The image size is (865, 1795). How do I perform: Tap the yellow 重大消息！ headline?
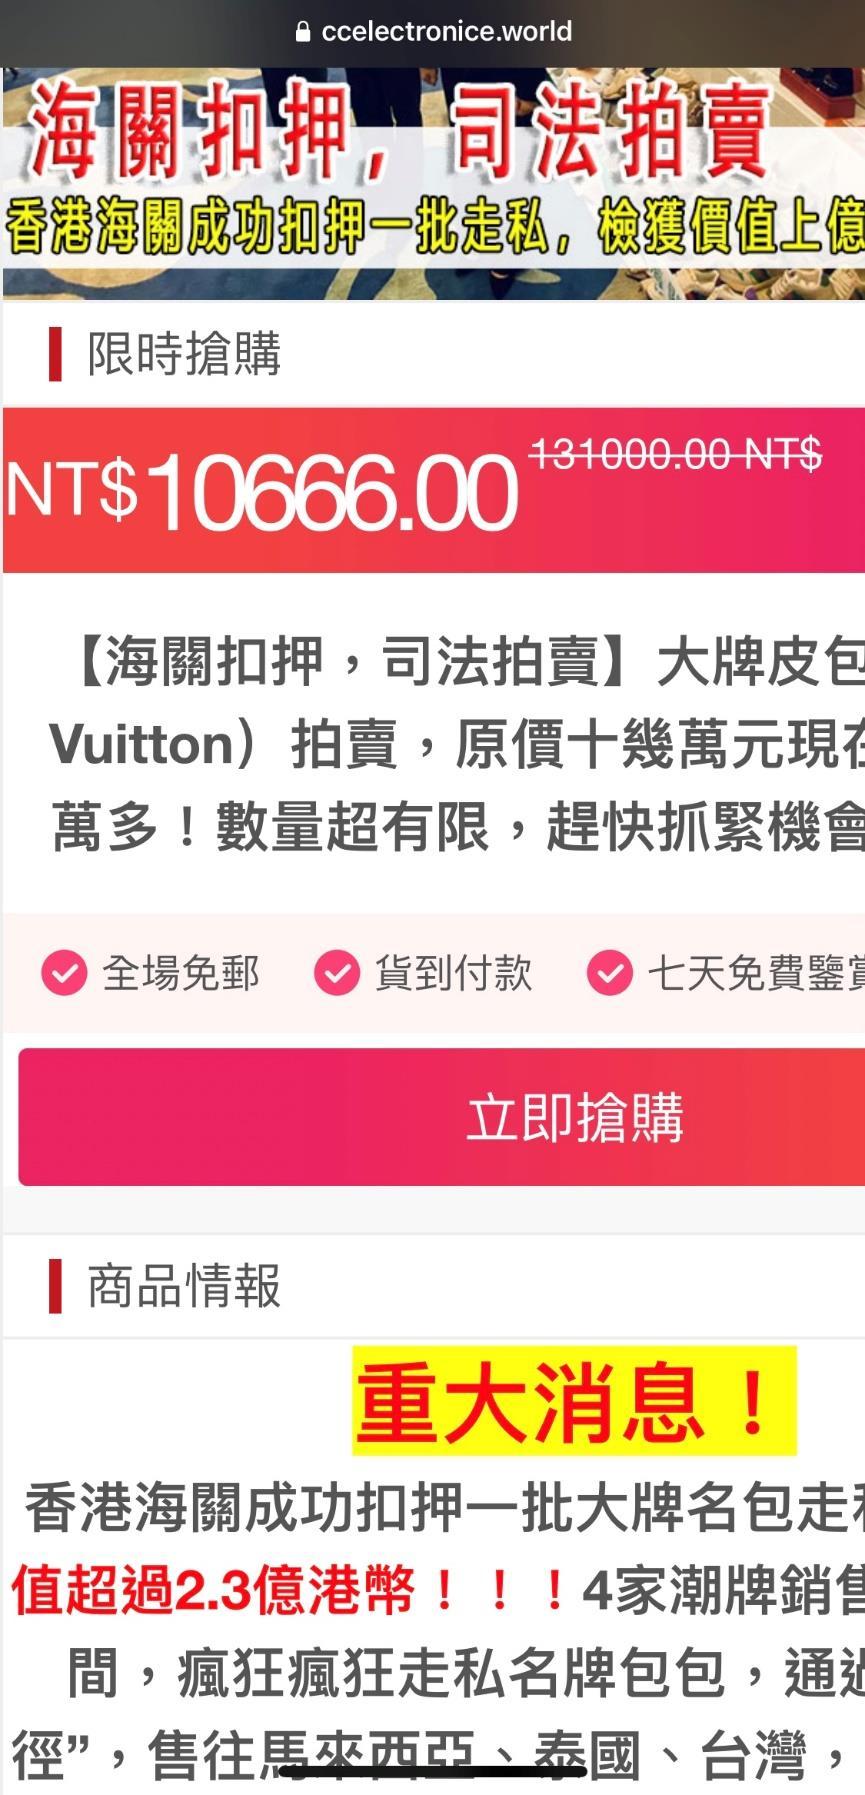574,1401
